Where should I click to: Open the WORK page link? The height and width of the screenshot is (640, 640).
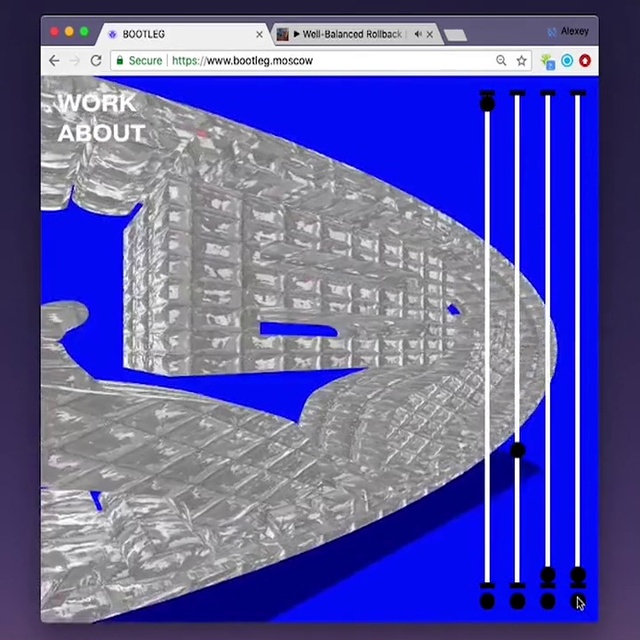[x=96, y=103]
